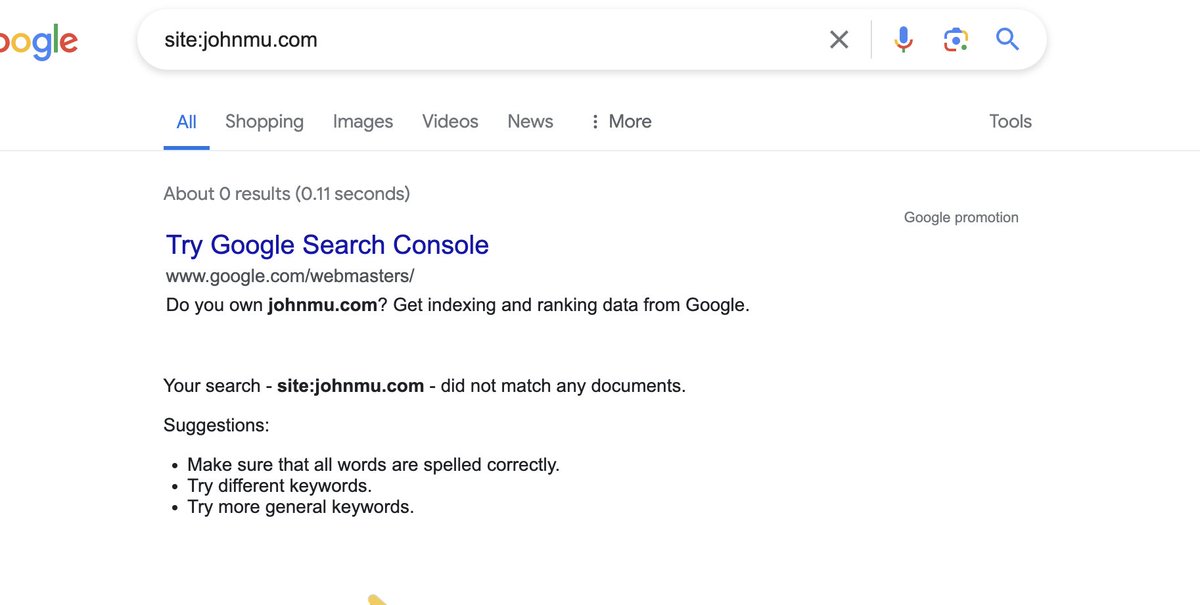Switch to the Videos tab

coord(450,122)
